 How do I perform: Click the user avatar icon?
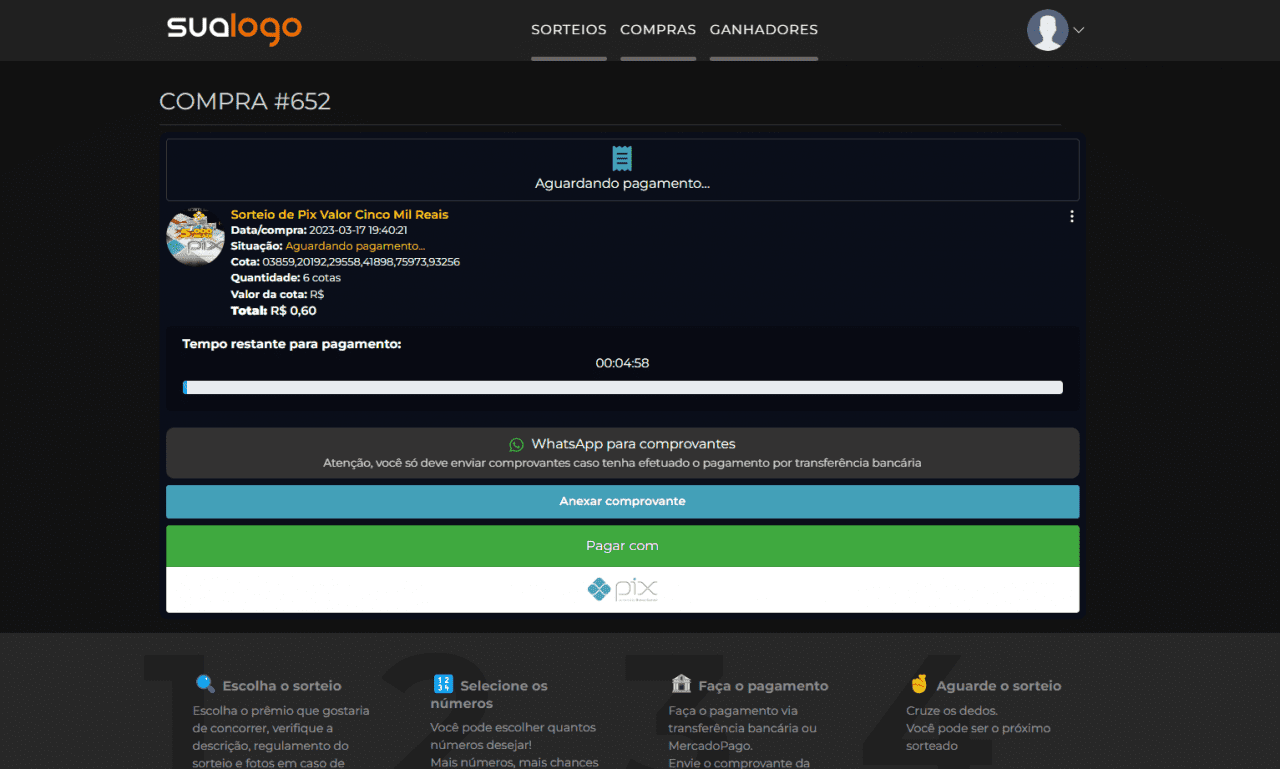tap(1047, 30)
